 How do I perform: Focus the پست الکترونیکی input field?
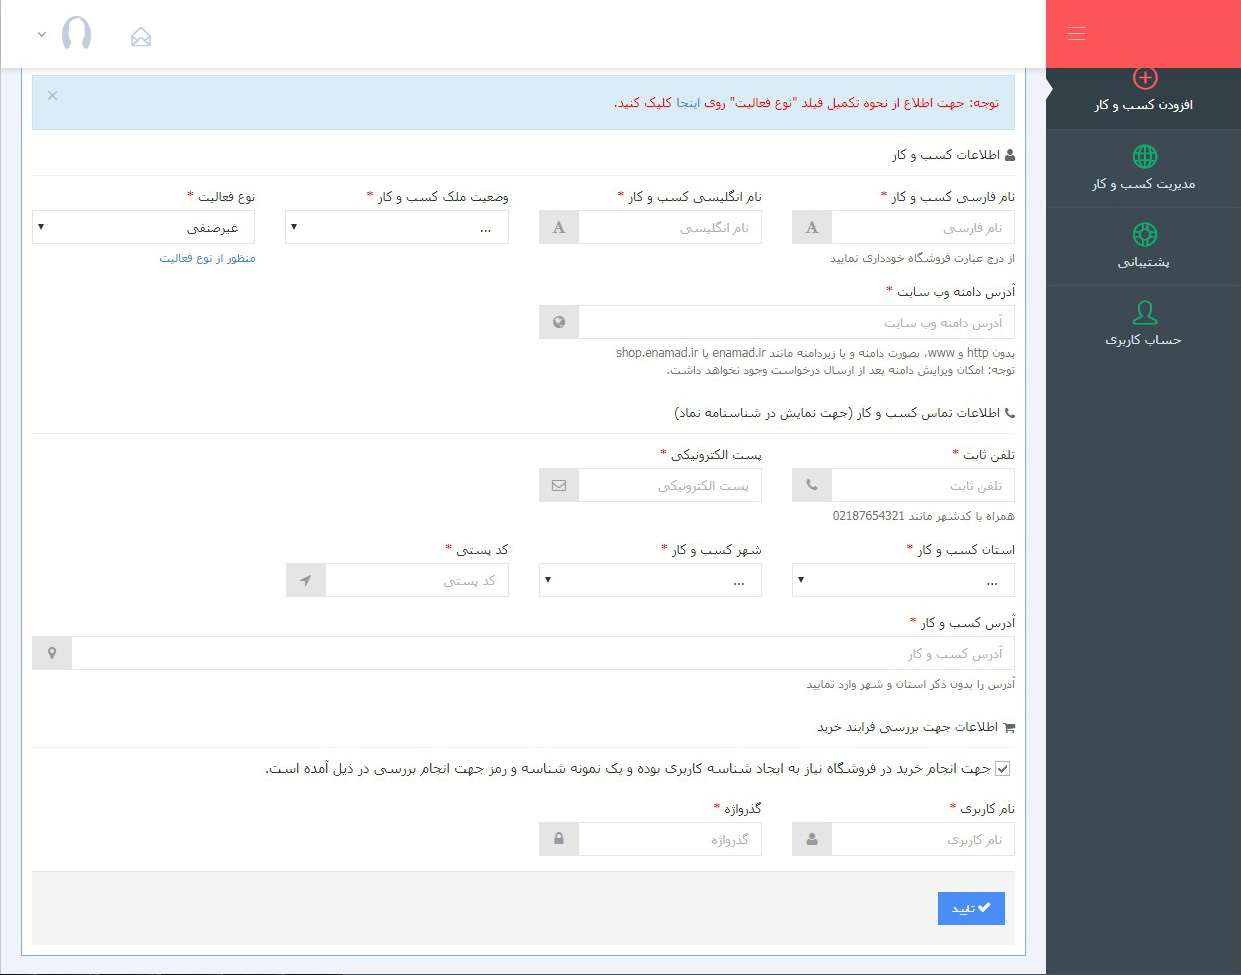670,486
